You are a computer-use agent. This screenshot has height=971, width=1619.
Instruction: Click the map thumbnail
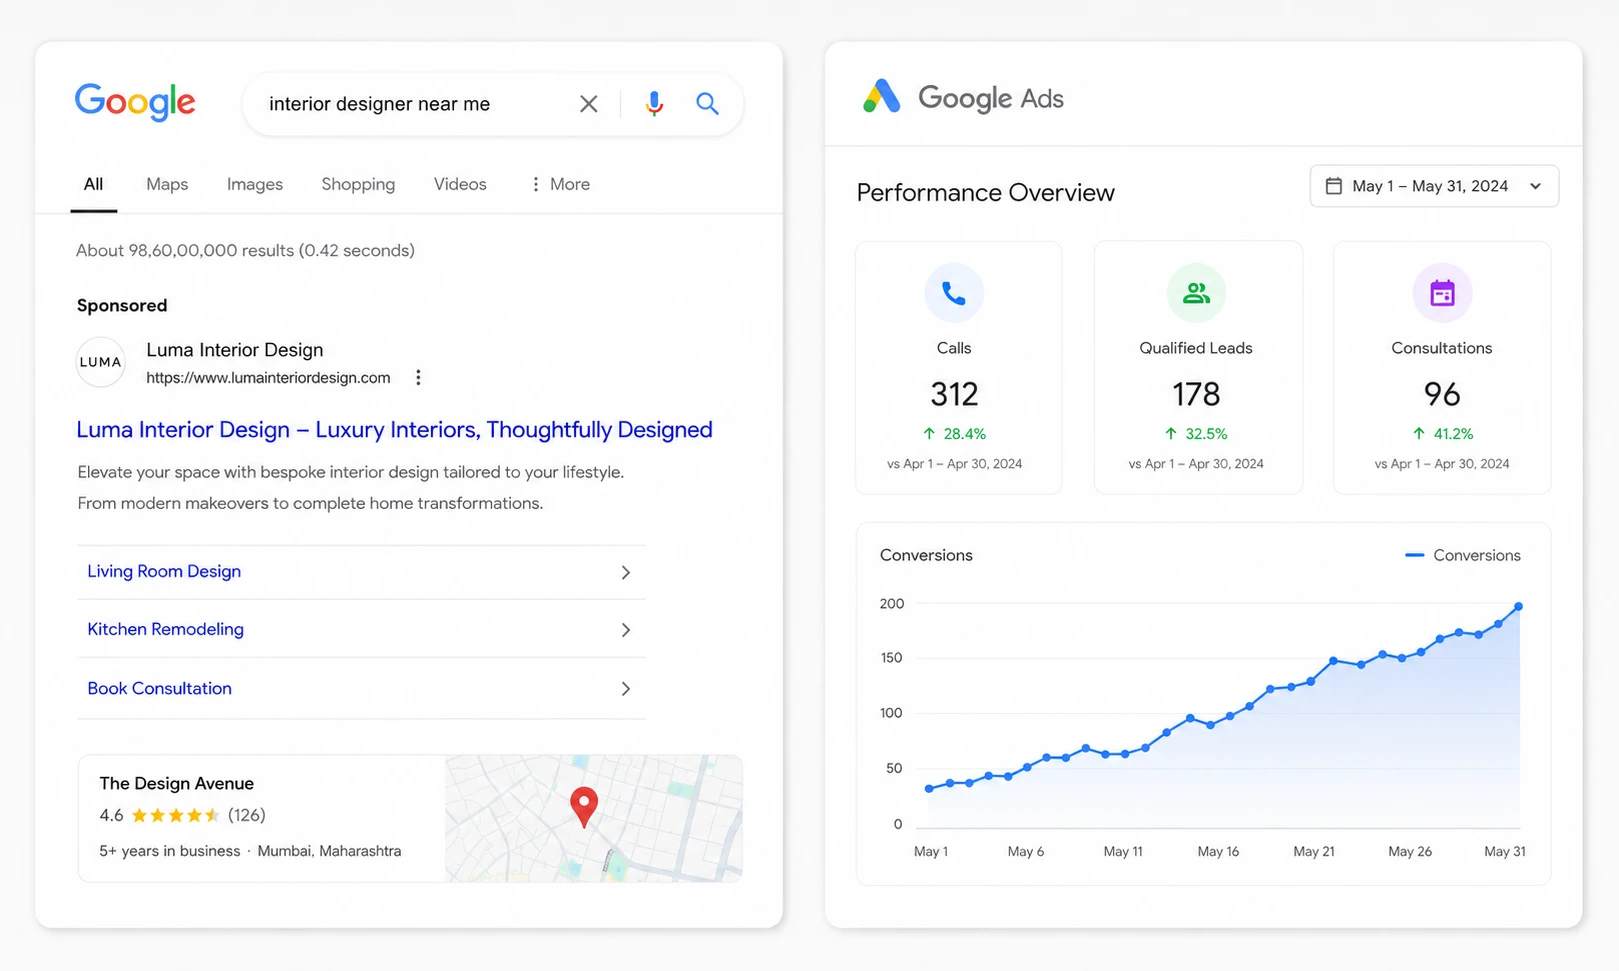pos(594,818)
